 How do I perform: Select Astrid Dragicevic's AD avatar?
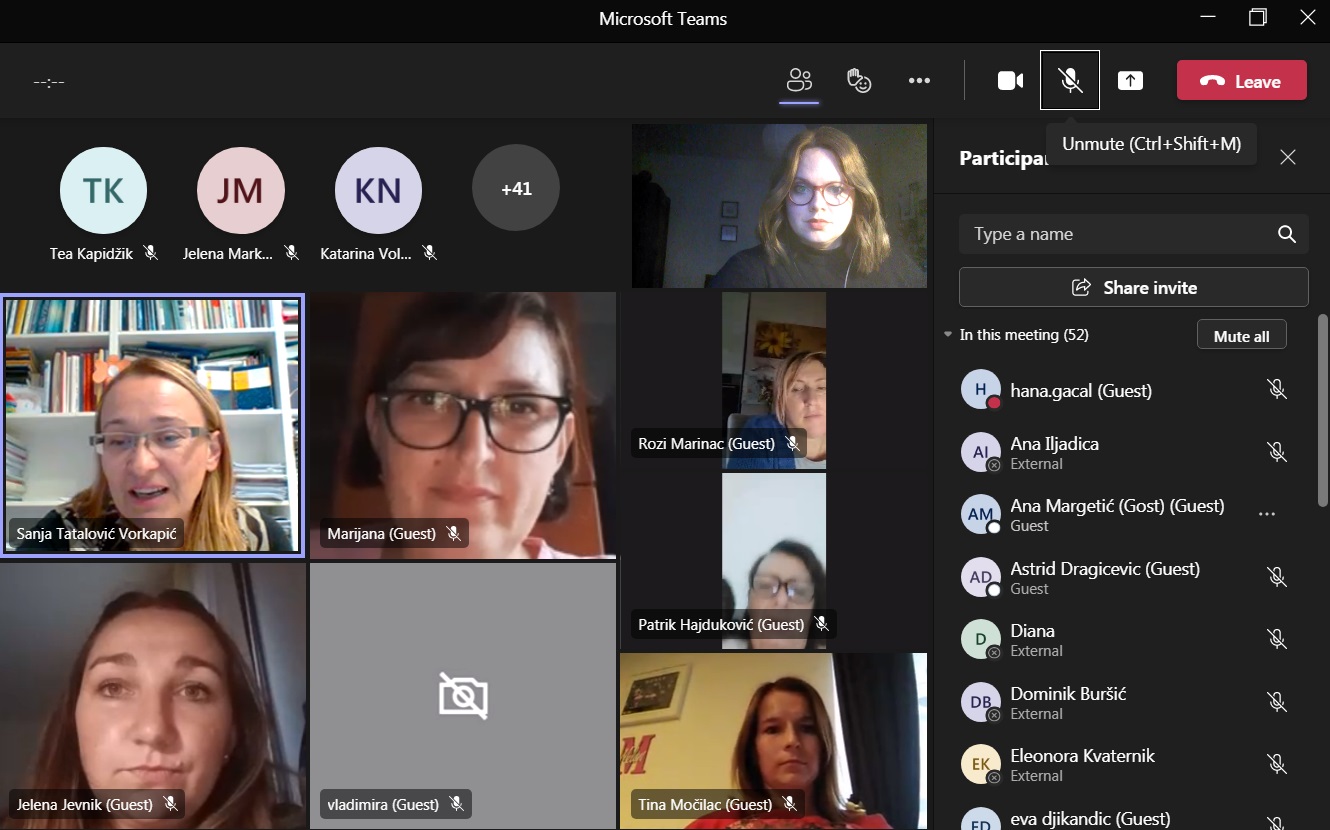pyautogui.click(x=981, y=577)
